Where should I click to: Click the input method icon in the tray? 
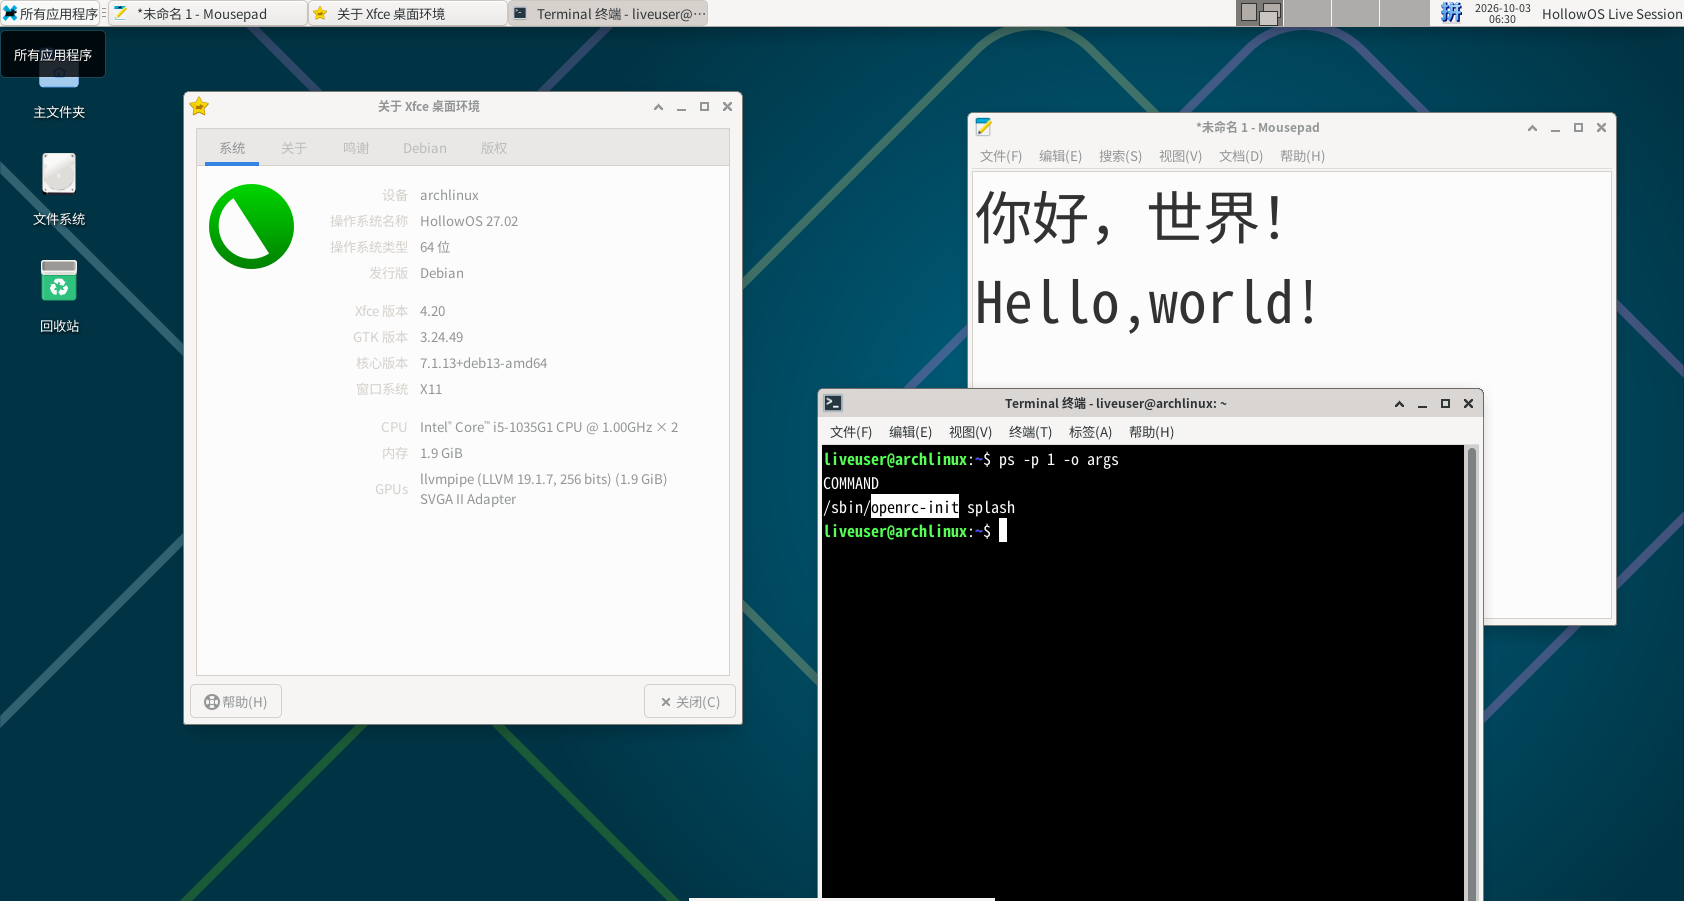(x=1451, y=13)
